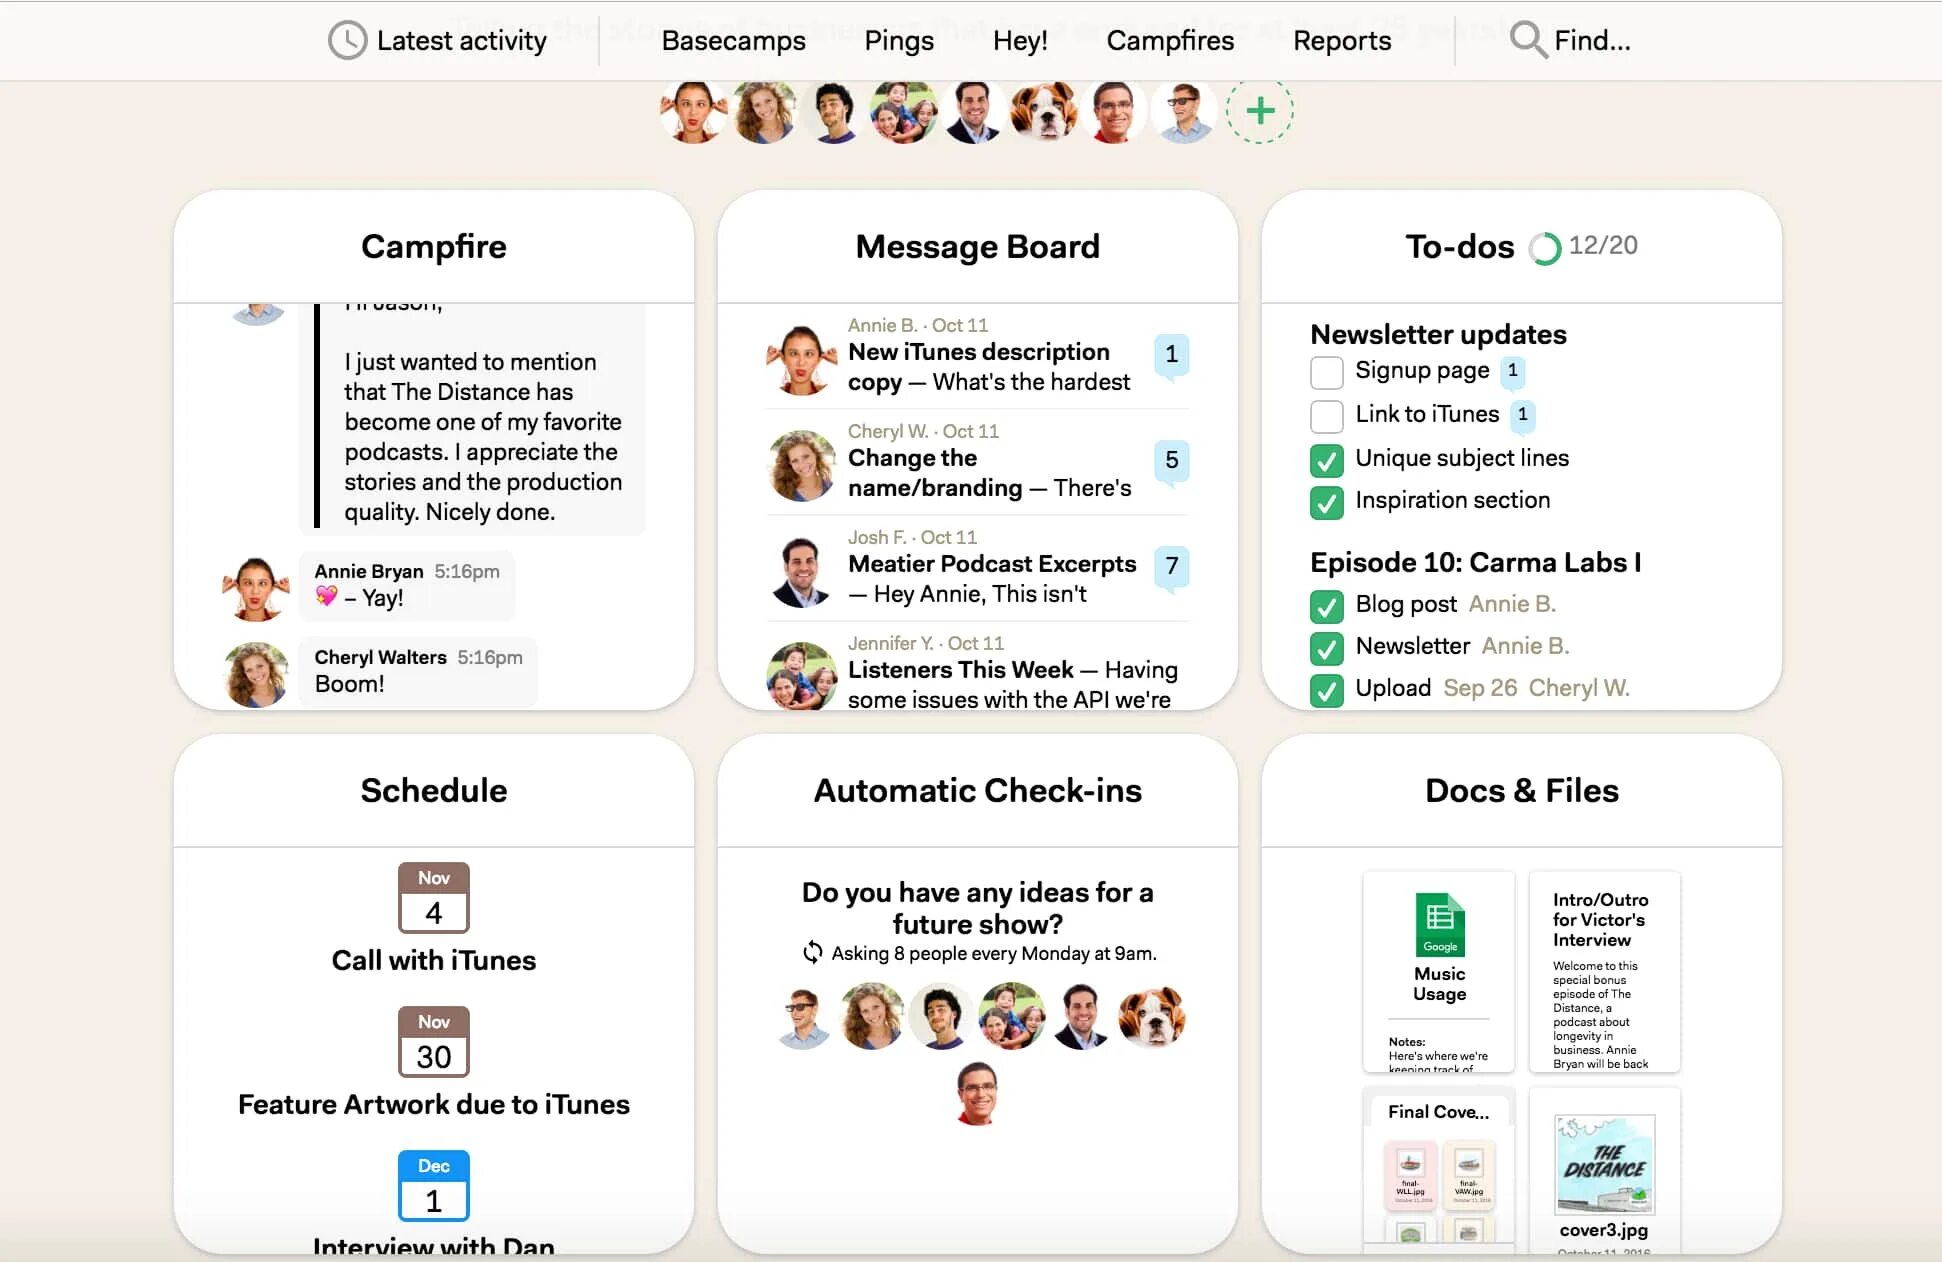
Task: Expand the Message Board Basecamps tab
Action: pos(978,246)
